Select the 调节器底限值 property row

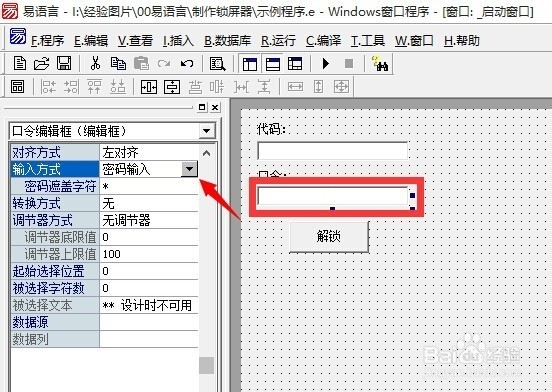coord(105,238)
